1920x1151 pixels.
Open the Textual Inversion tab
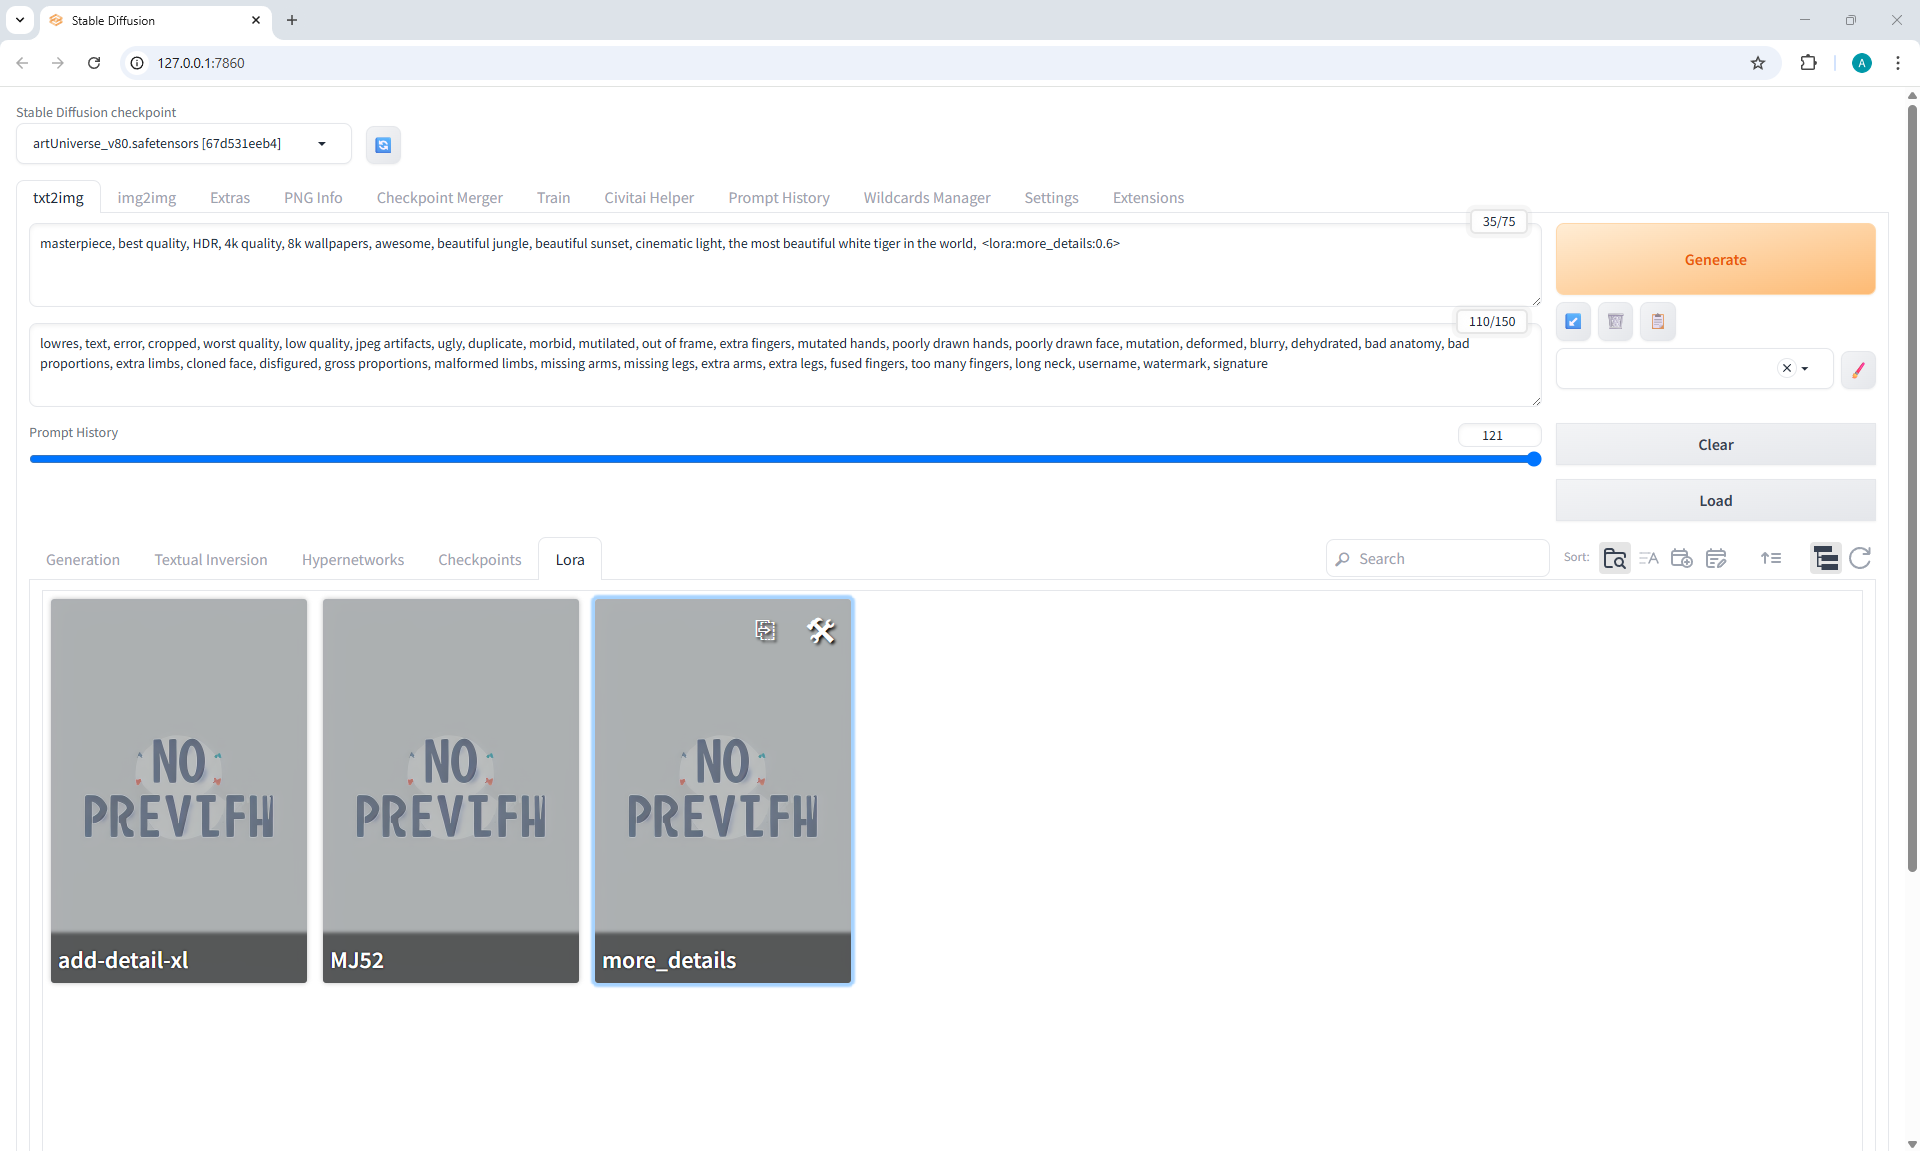coord(210,560)
